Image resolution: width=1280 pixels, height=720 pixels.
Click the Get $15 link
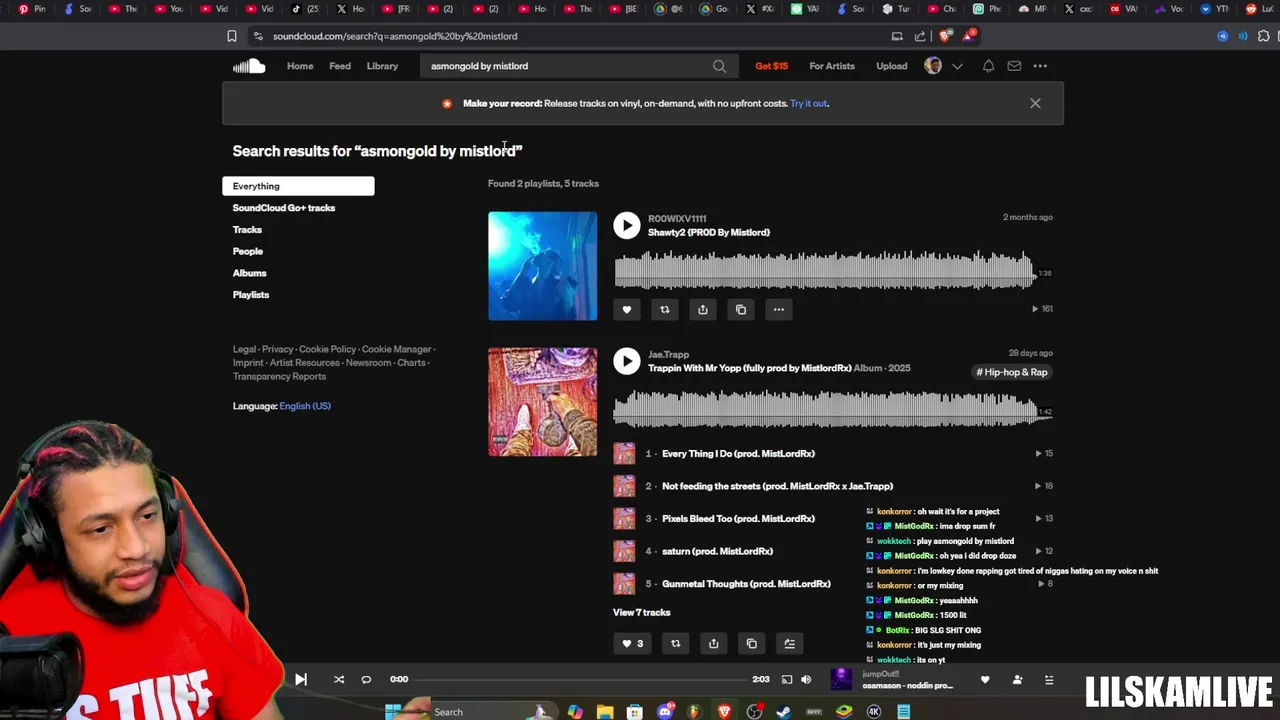point(771,66)
